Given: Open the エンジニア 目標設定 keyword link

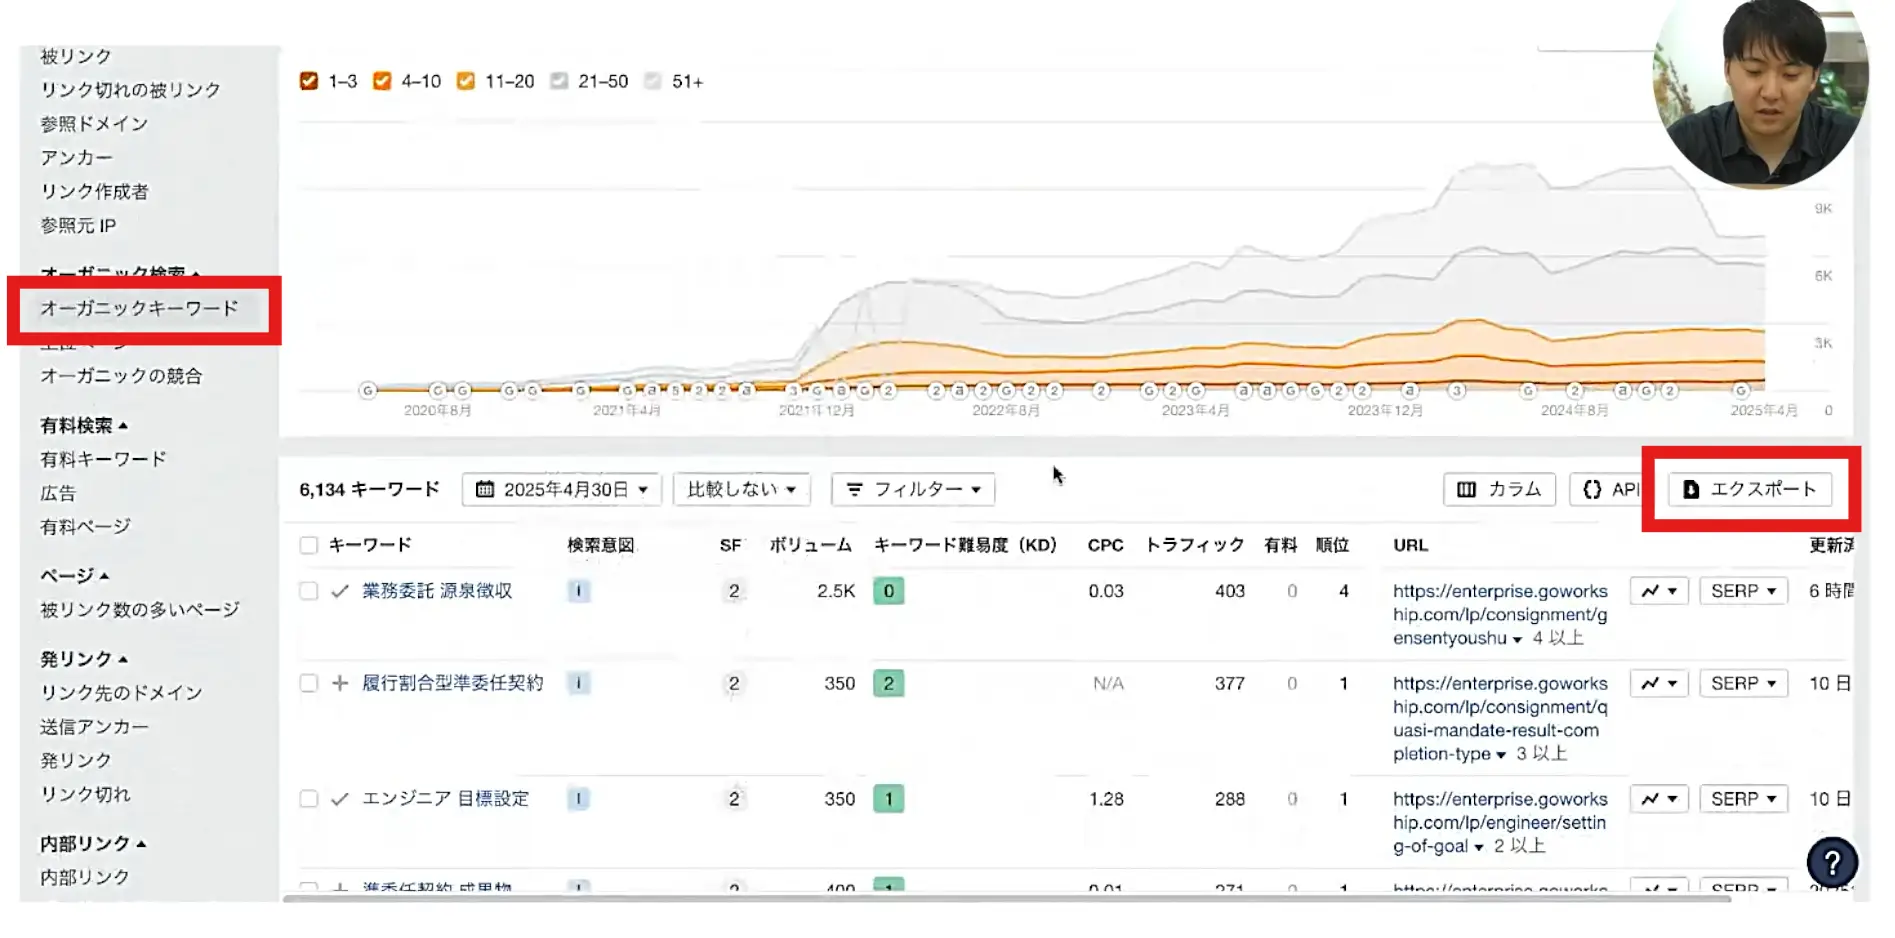Looking at the screenshot, I should click(x=445, y=799).
